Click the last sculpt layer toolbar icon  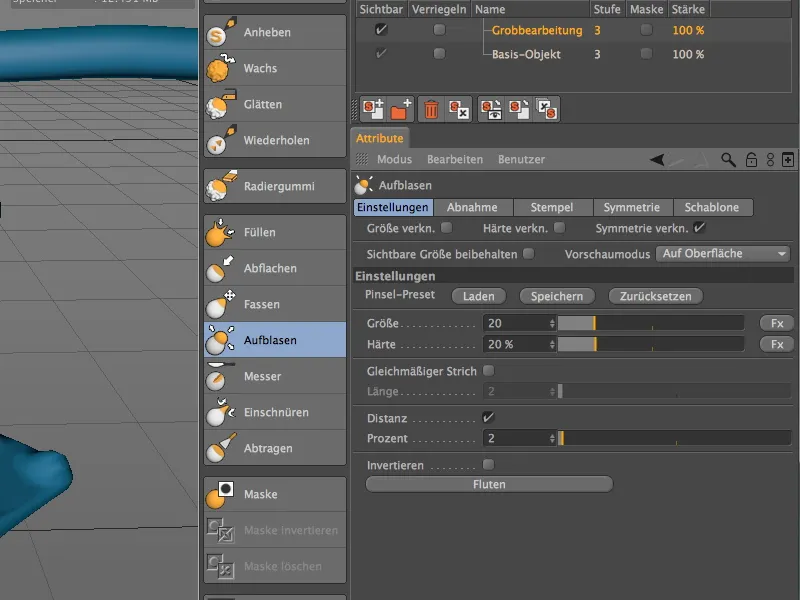click(547, 109)
